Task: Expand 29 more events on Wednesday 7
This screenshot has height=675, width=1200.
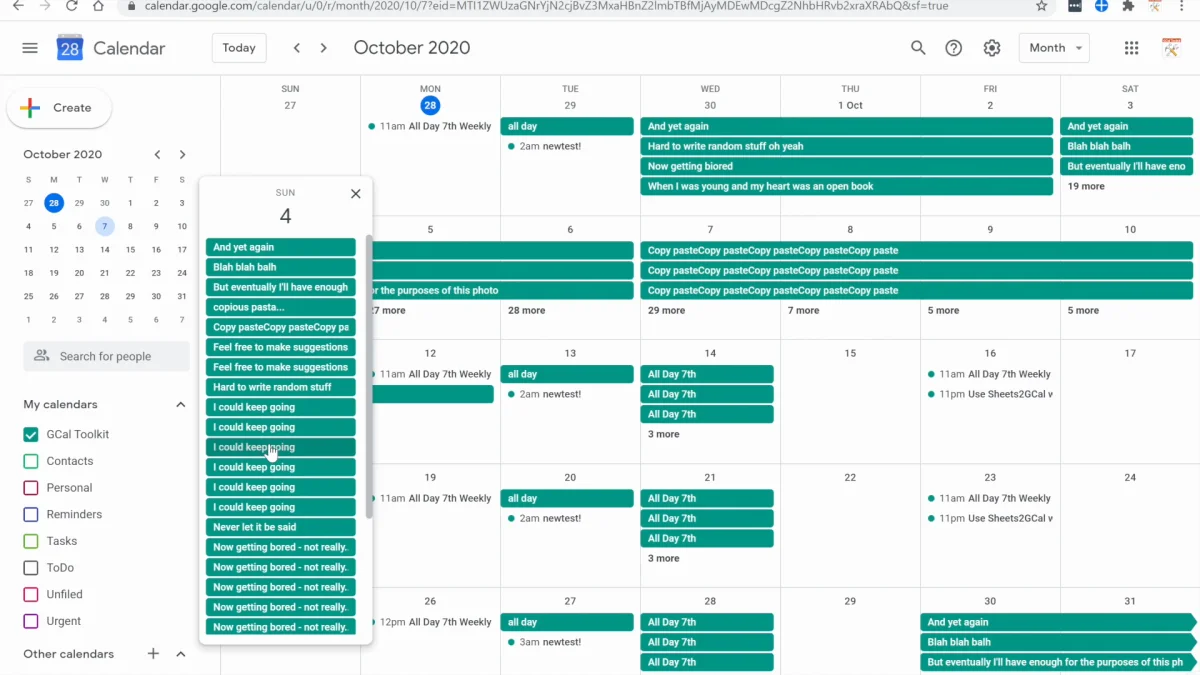Action: [666, 310]
